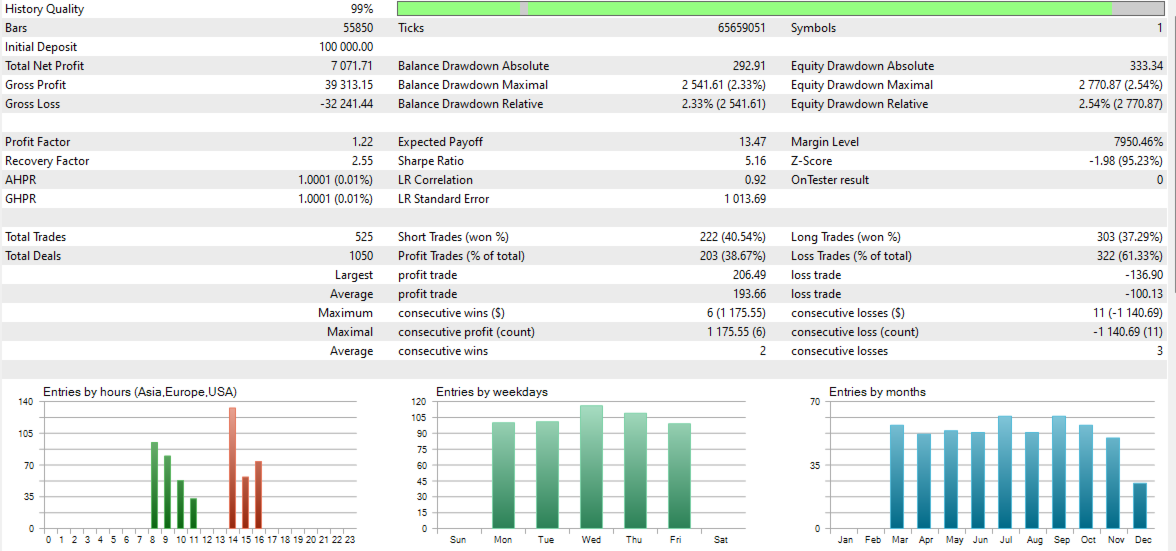The height and width of the screenshot is (551, 1176).
Task: Select the Initial Deposit 100 000.00 value
Action: (x=346, y=47)
